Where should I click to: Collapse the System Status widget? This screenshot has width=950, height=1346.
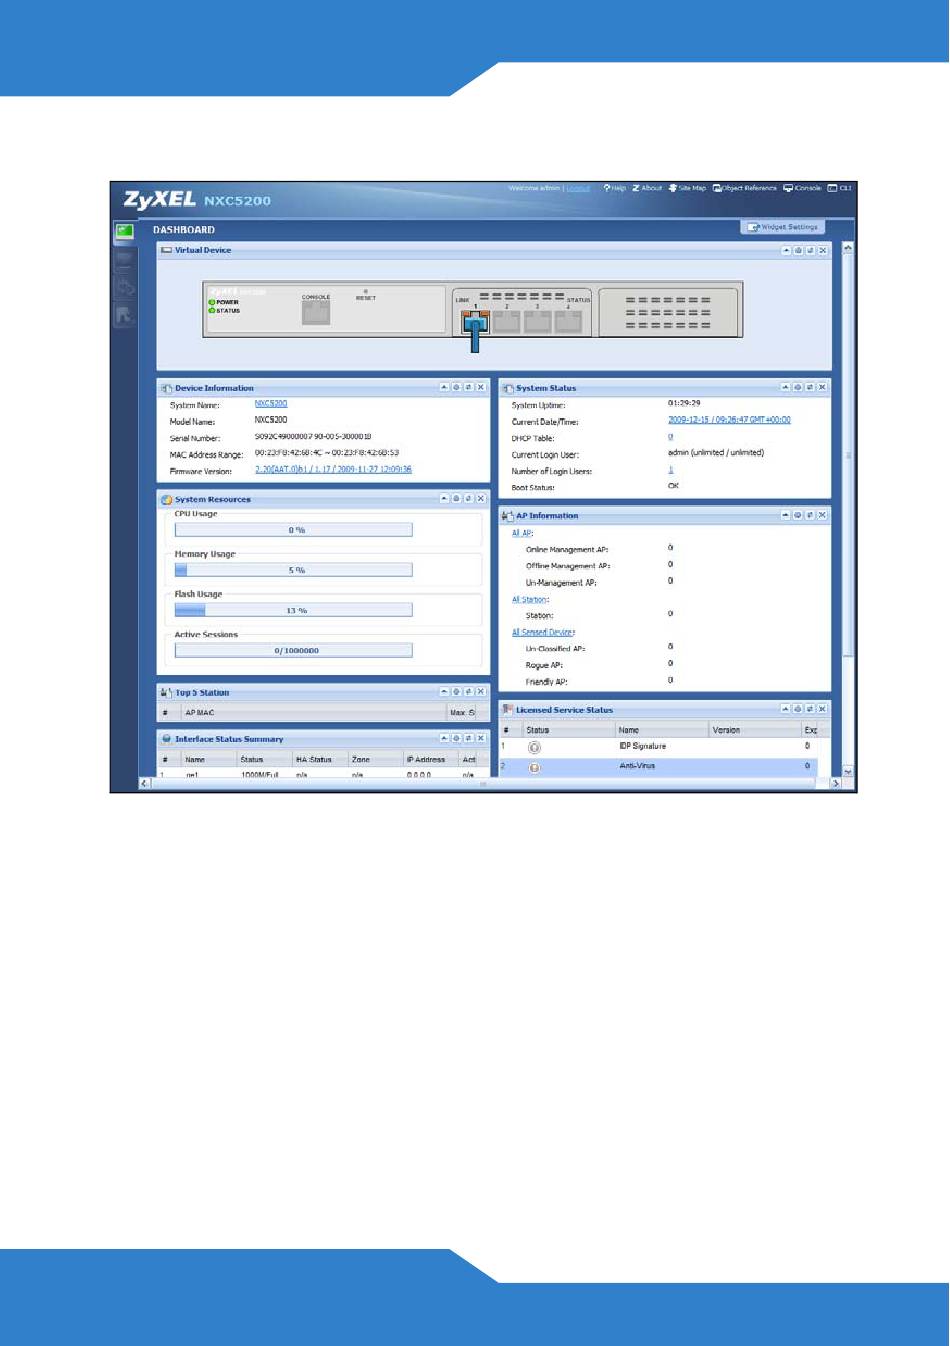click(x=786, y=388)
